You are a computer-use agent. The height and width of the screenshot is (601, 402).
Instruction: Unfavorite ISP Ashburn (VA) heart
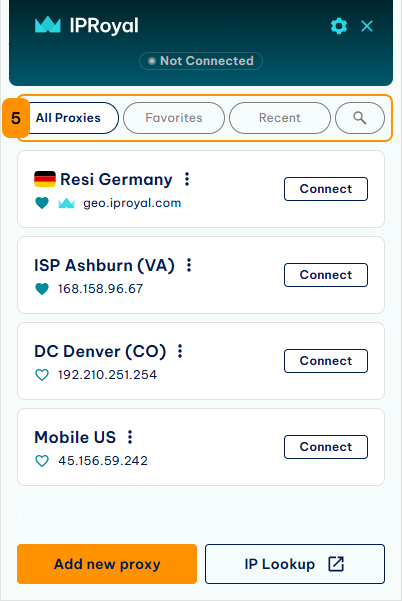point(42,289)
